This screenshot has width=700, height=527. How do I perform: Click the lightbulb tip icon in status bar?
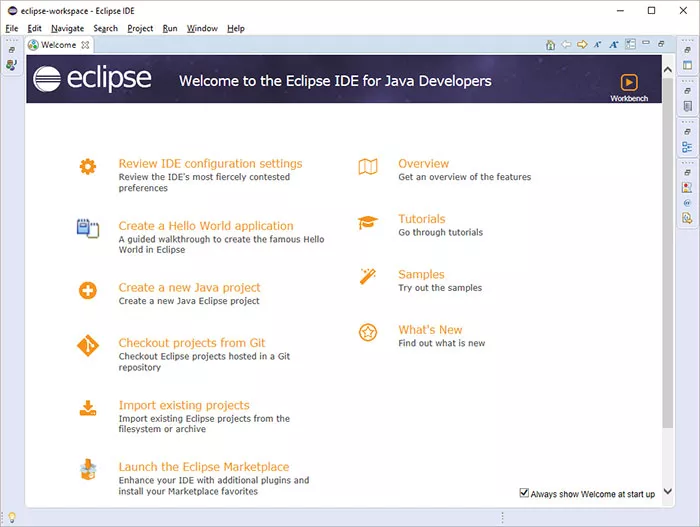click(x=12, y=517)
